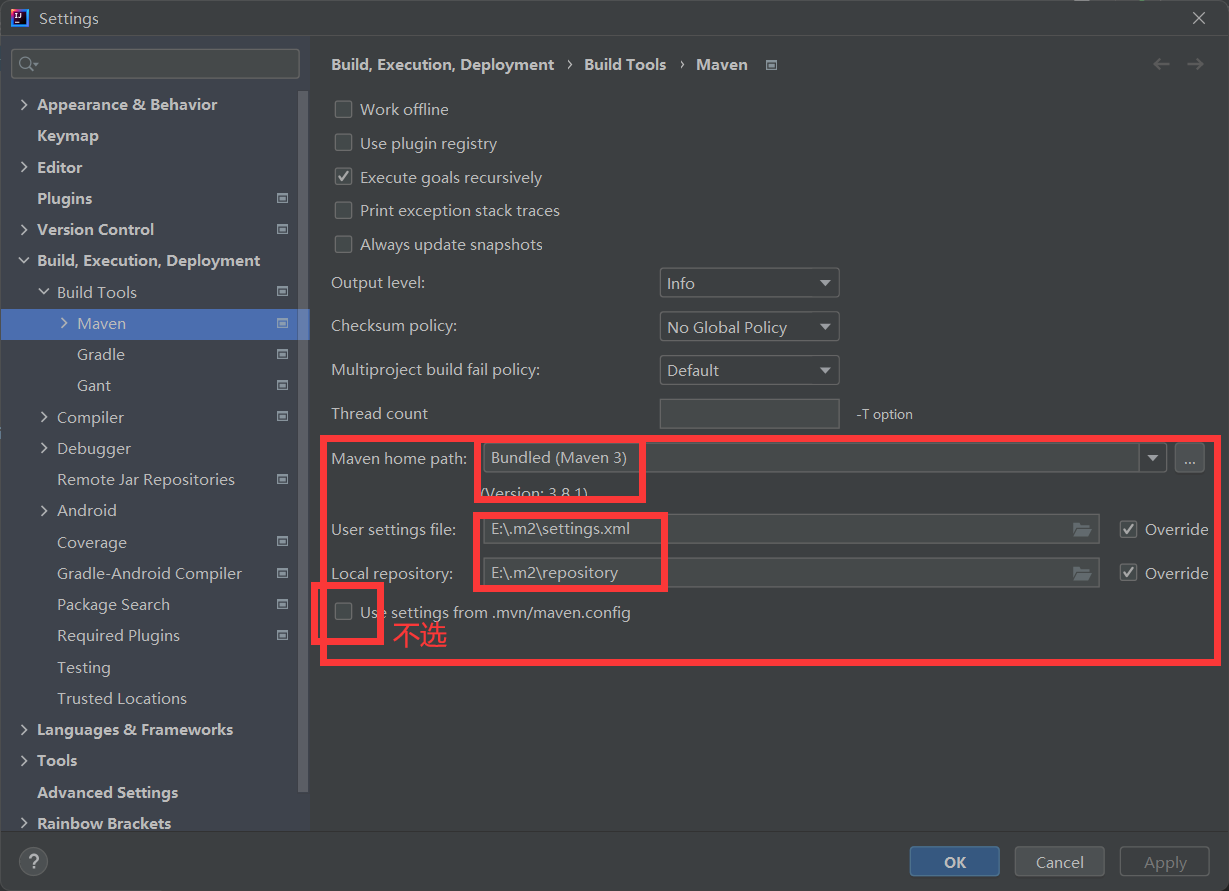
Task: Open help with the question mark button
Action: coord(33,861)
